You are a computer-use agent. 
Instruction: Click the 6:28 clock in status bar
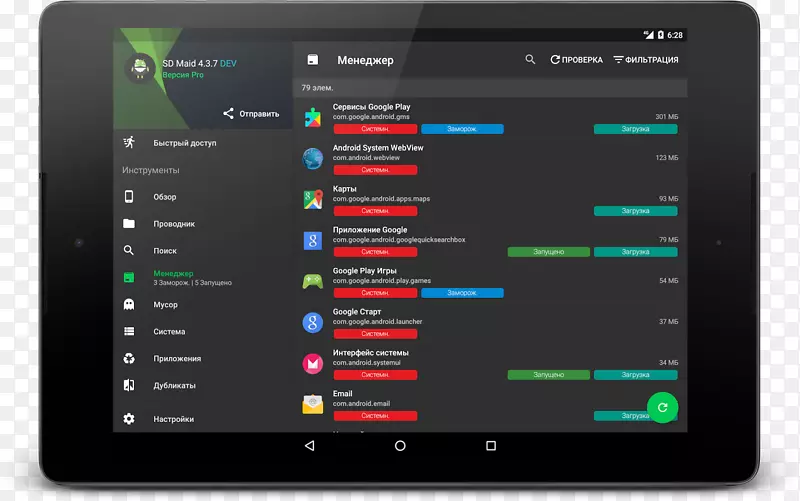[x=674, y=35]
